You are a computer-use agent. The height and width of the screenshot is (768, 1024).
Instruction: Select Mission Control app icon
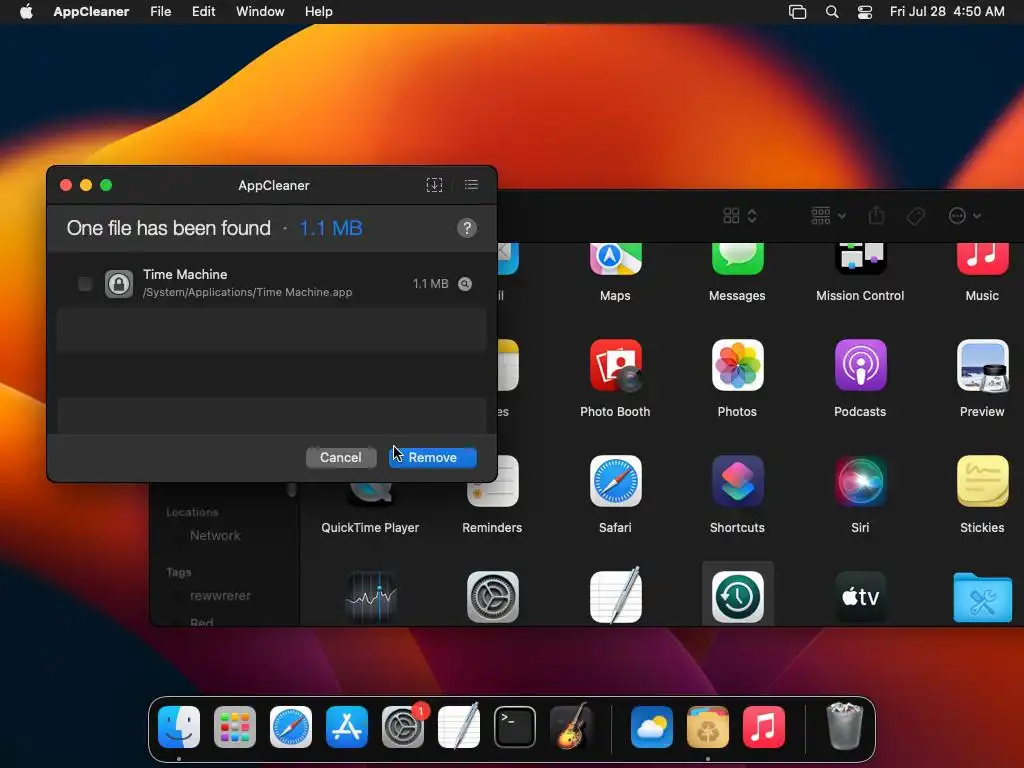pos(860,258)
